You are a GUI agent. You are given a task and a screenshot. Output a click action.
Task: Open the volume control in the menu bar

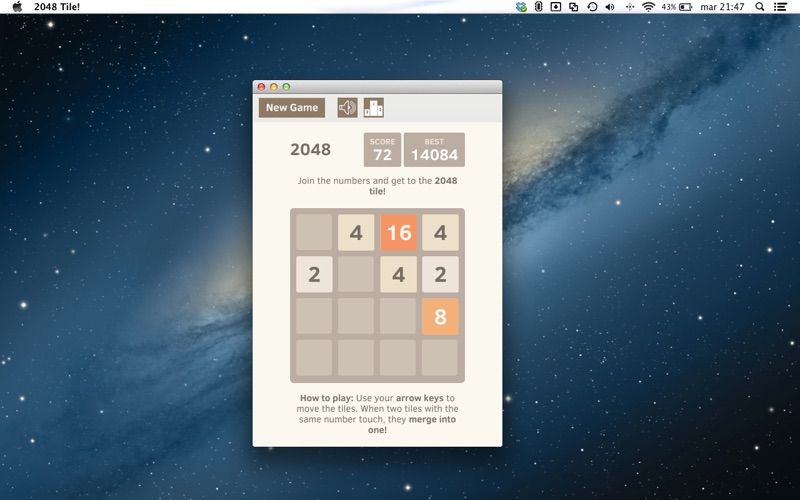tap(610, 7)
